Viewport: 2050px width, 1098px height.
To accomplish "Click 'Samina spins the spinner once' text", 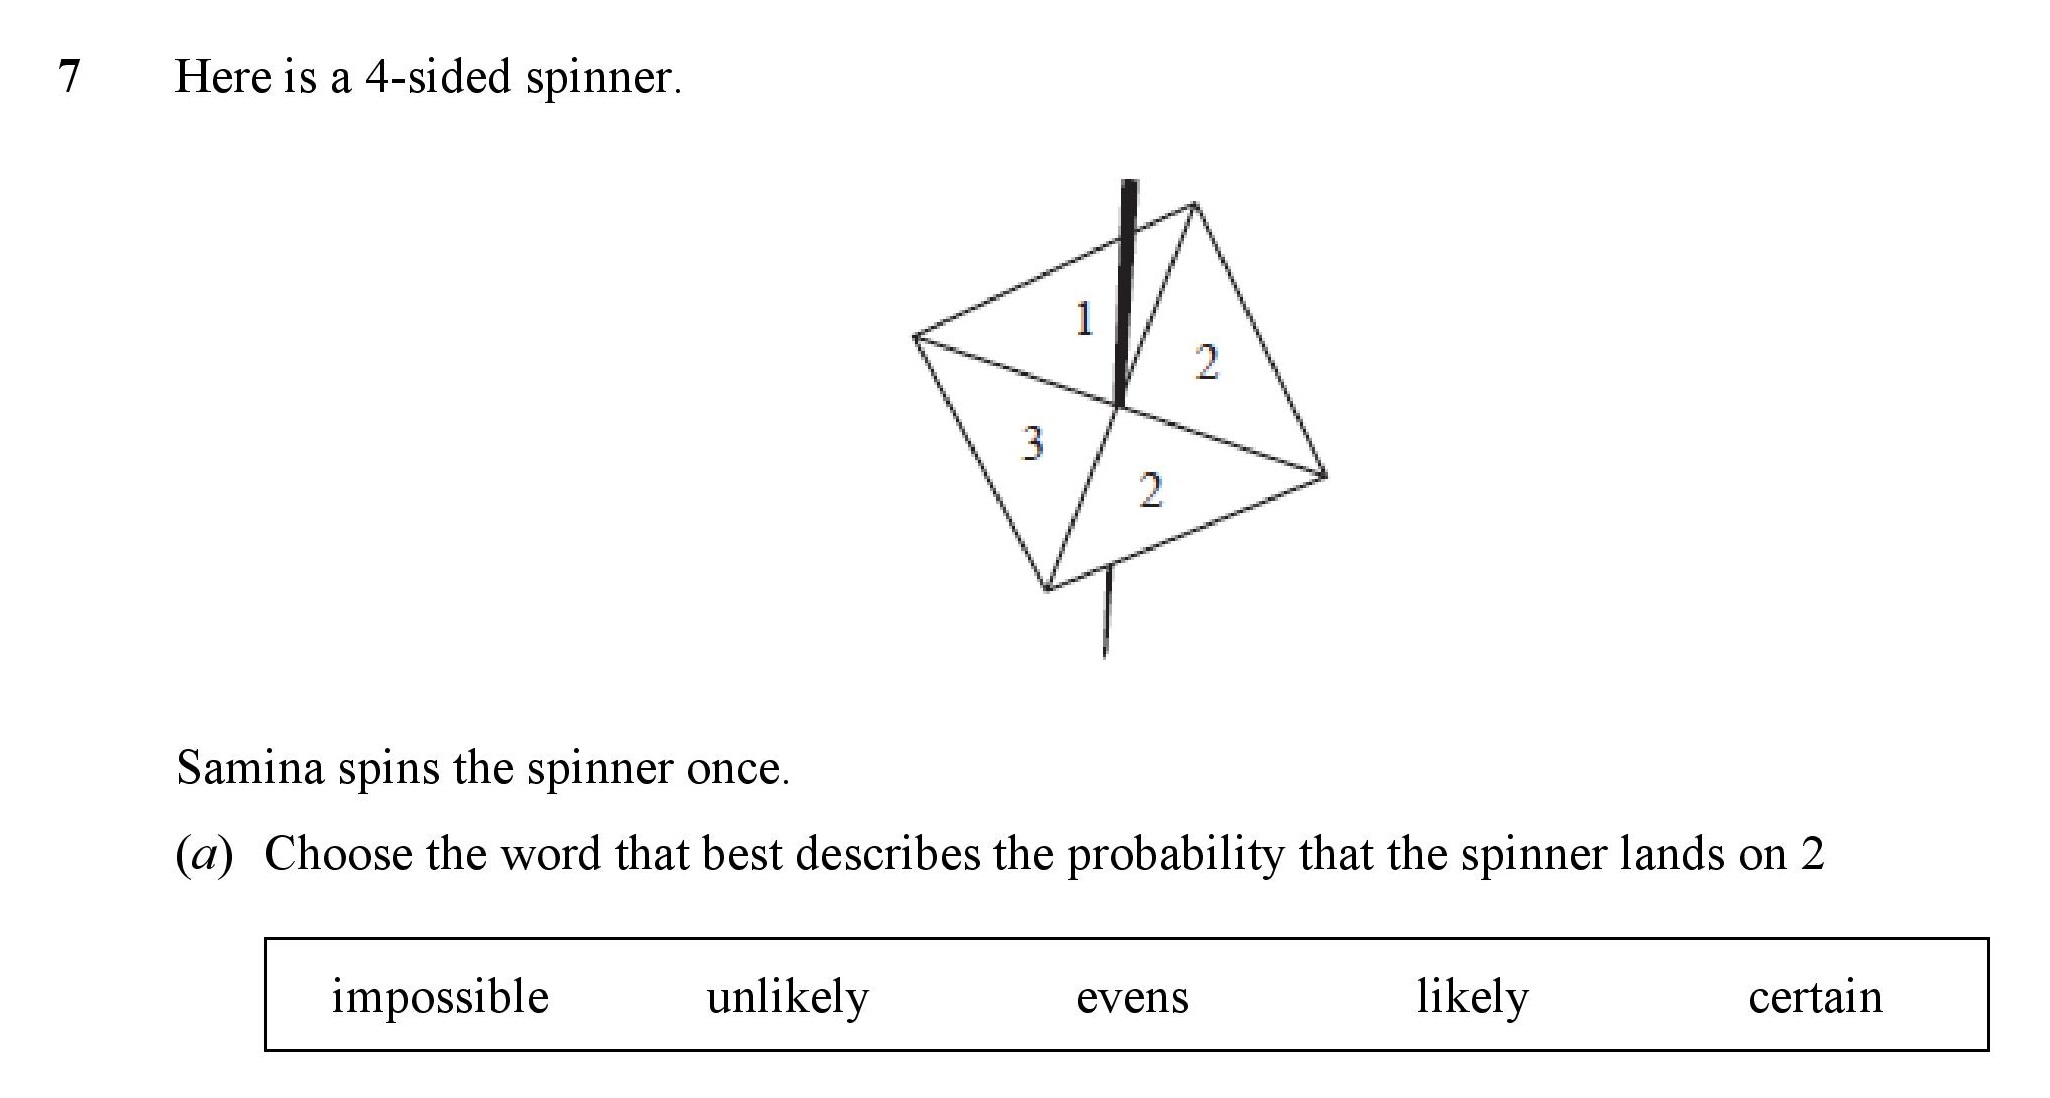I will click(x=483, y=769).
